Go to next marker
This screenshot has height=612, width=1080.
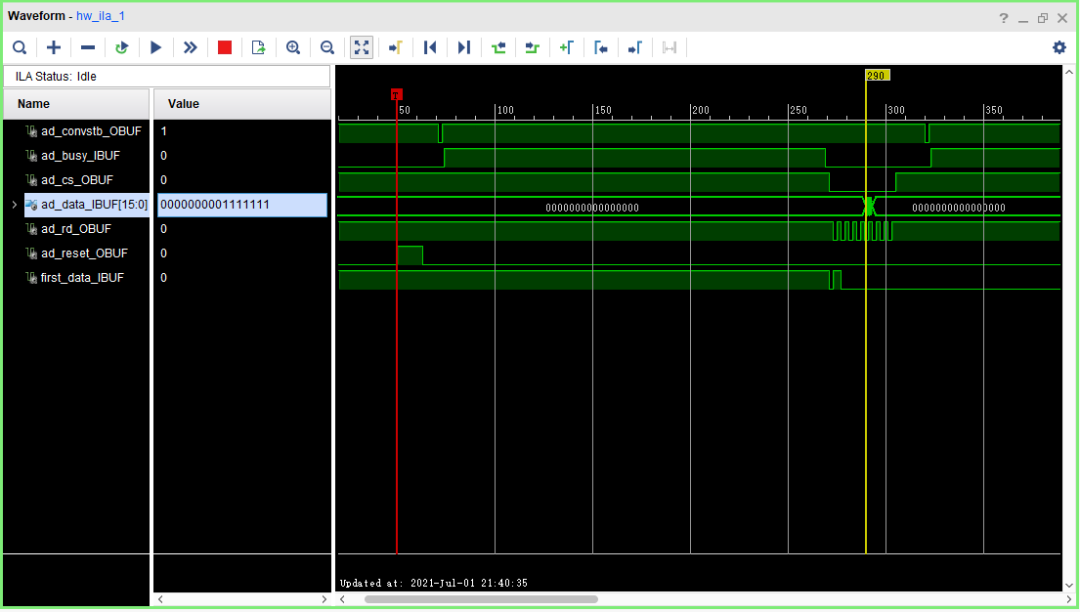click(x=634, y=48)
